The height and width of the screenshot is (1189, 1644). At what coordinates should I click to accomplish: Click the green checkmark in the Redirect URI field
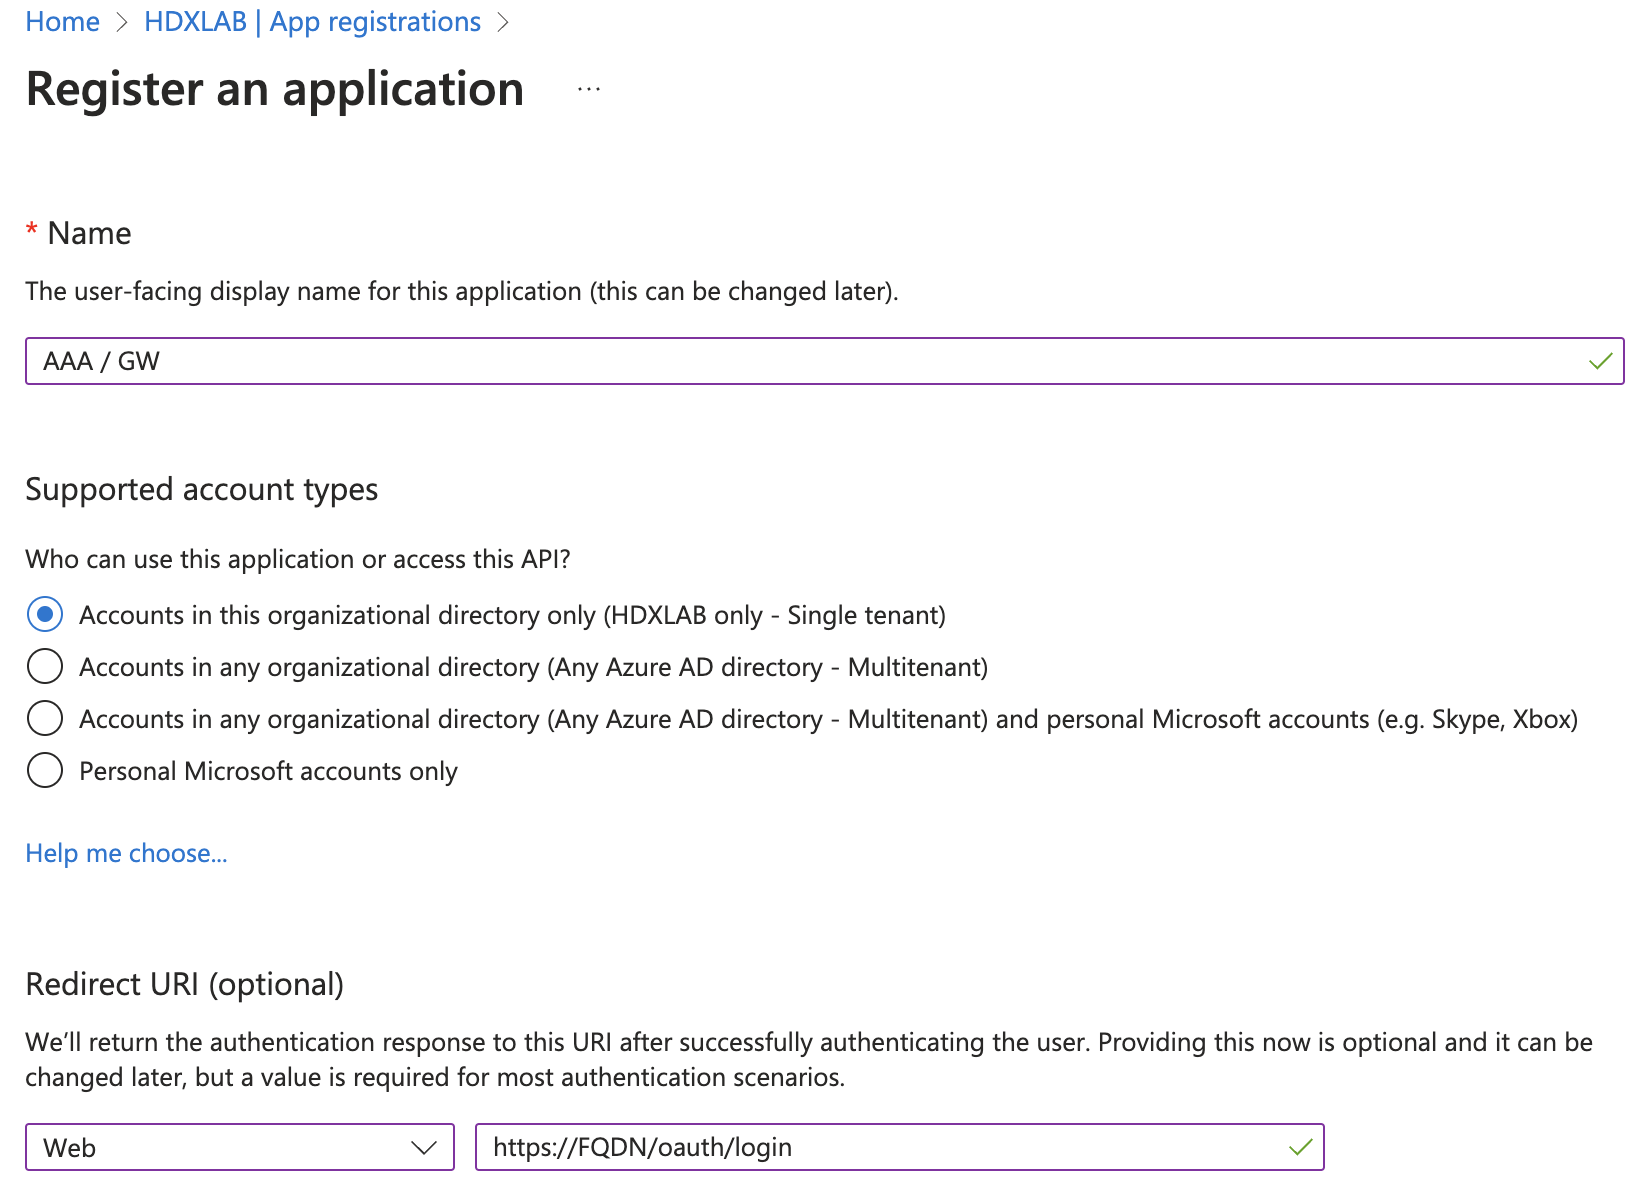pos(1300,1147)
